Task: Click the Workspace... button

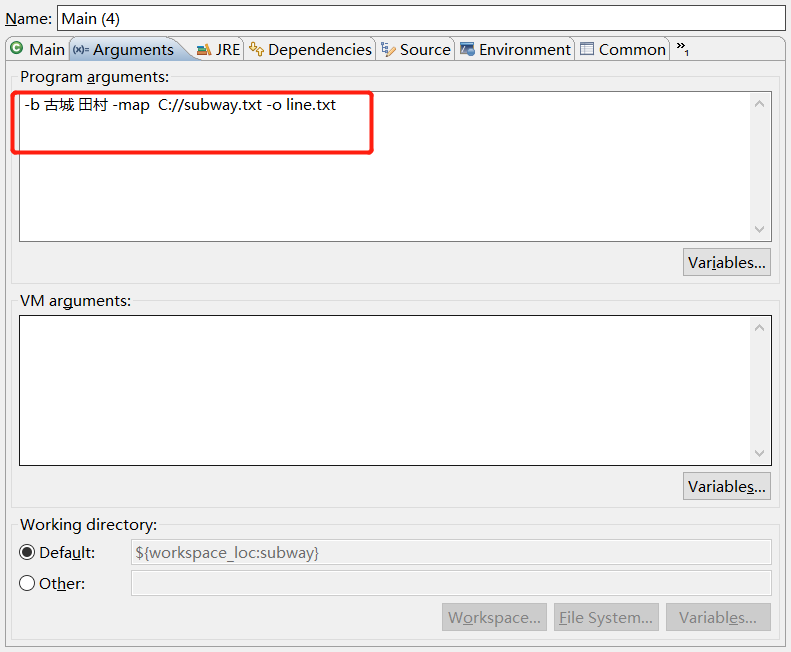Action: [494, 617]
